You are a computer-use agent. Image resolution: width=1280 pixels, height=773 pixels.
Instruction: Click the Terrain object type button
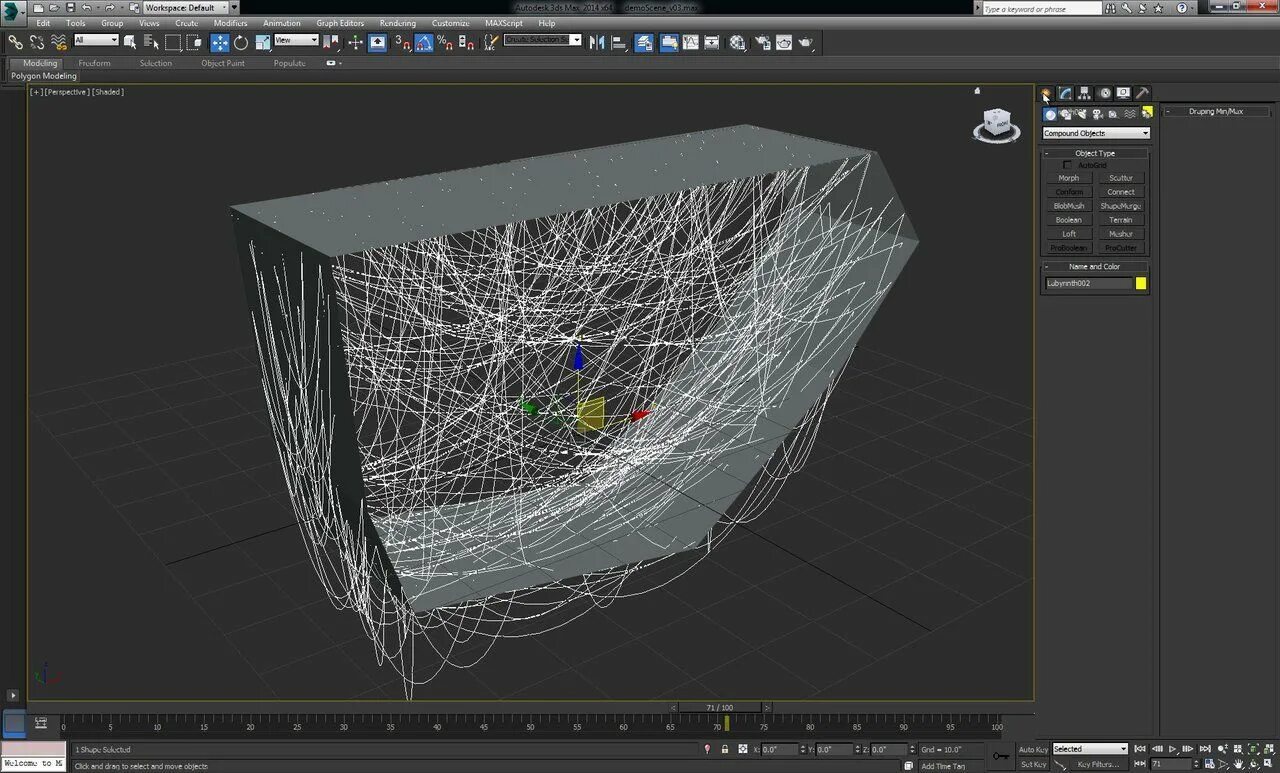click(1120, 220)
